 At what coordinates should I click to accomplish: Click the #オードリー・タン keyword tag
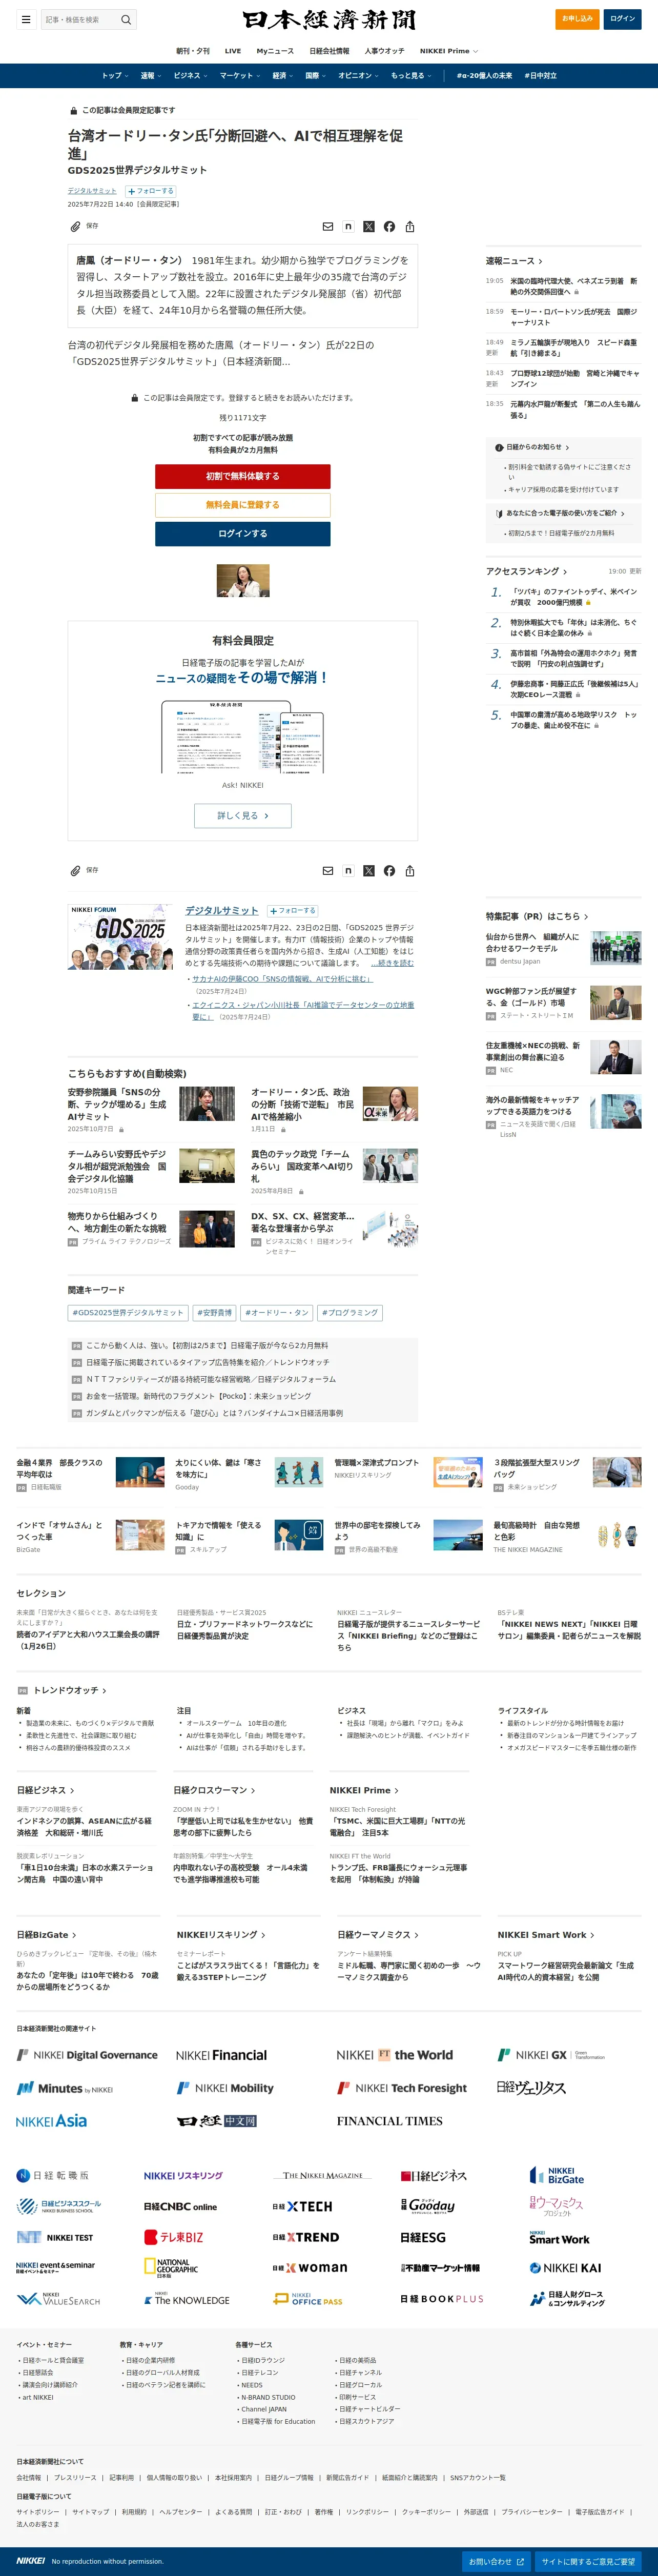(277, 1313)
